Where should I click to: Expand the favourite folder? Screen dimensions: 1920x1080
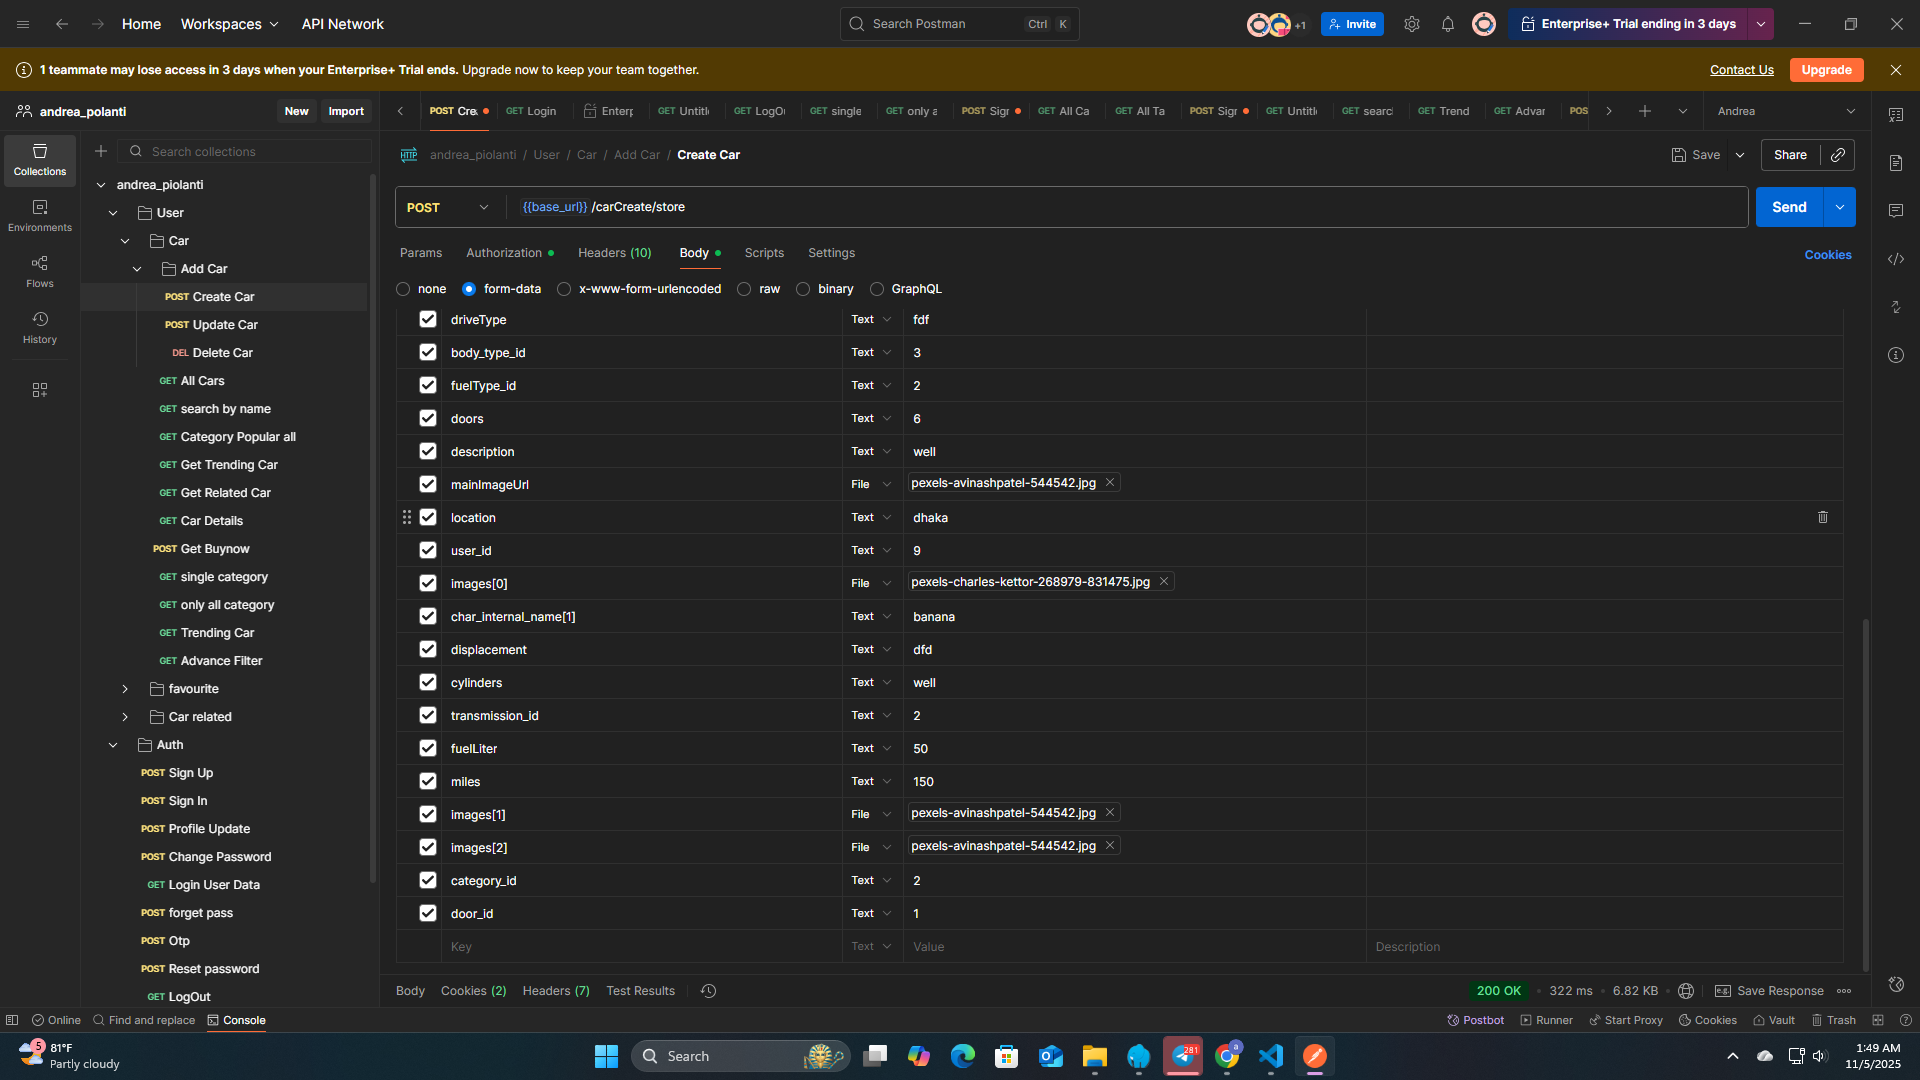click(x=125, y=689)
